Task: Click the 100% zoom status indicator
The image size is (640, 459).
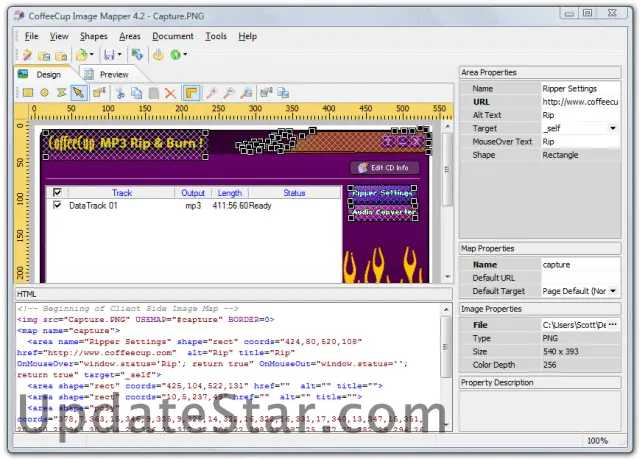Action: 597,441
